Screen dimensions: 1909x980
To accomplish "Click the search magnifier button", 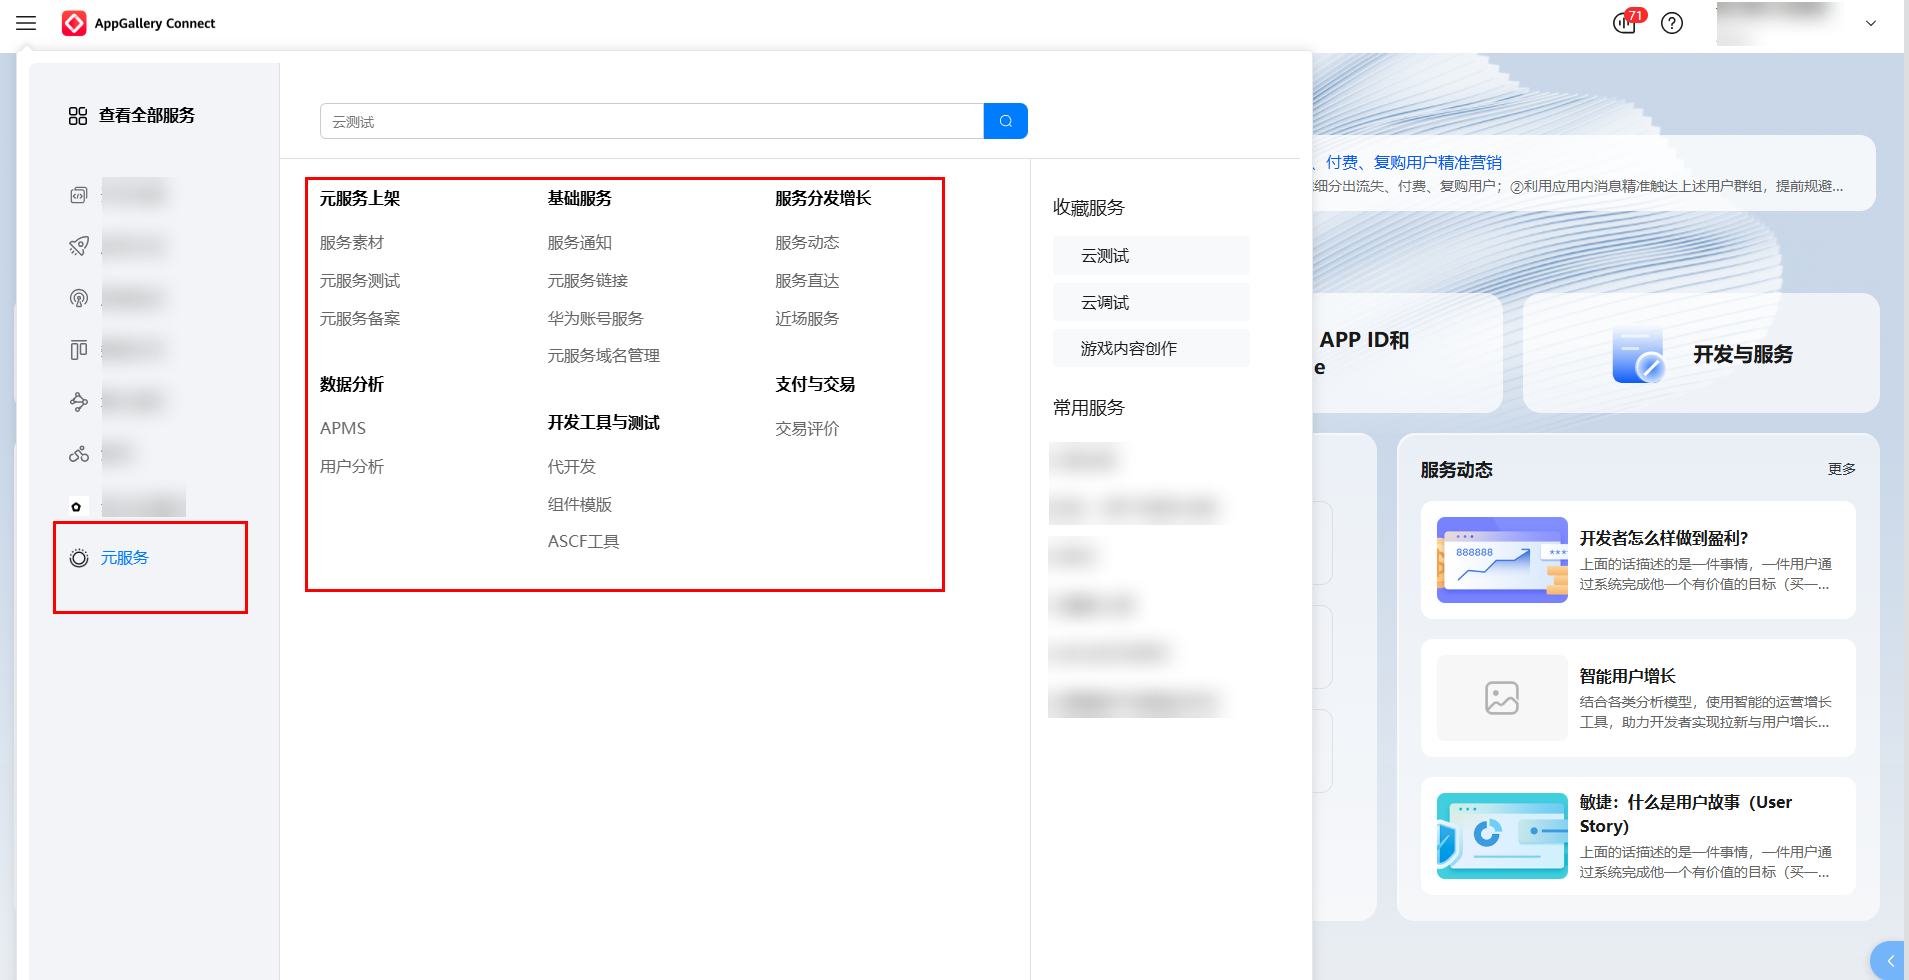I will 1005,120.
